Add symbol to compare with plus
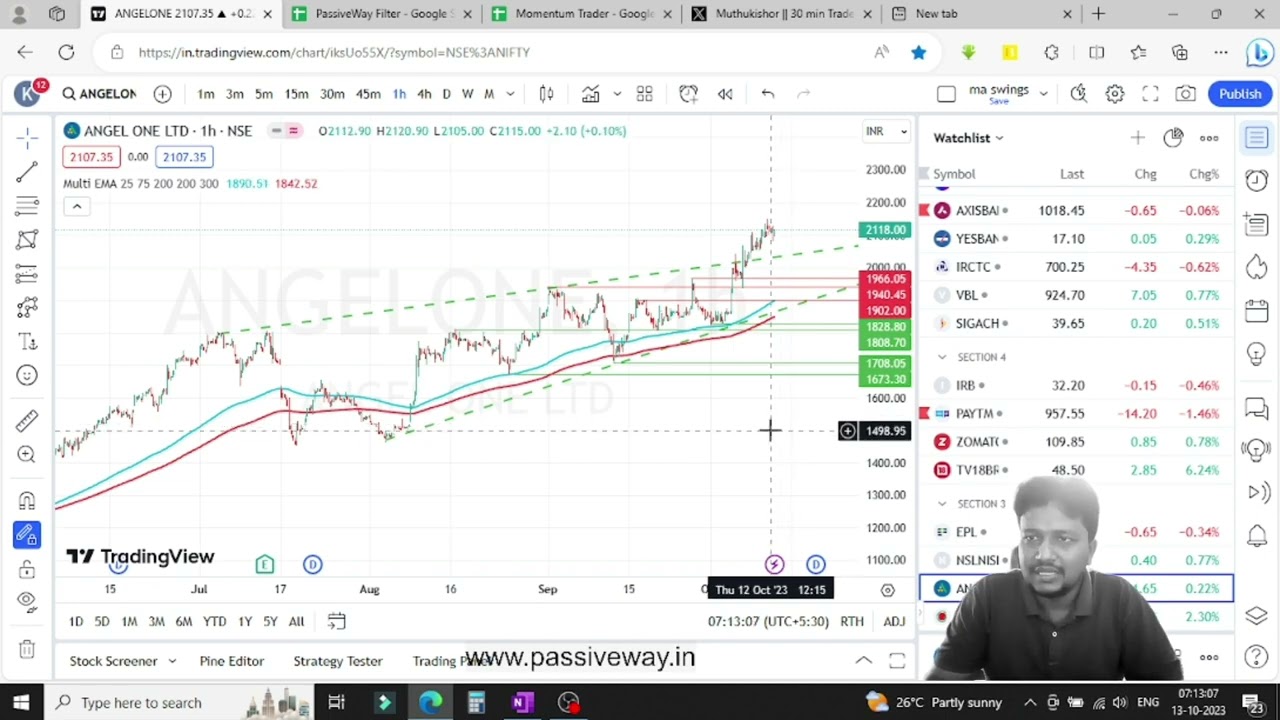 tap(162, 94)
